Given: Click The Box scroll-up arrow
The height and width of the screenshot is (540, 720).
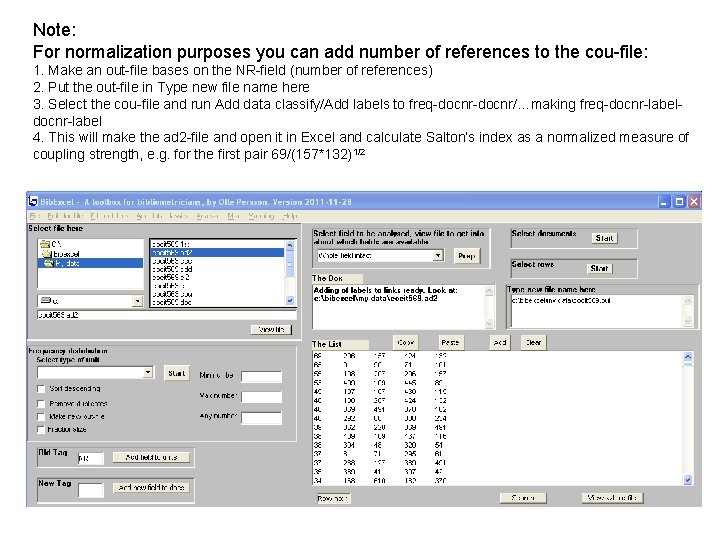Looking at the screenshot, I should click(489, 291).
